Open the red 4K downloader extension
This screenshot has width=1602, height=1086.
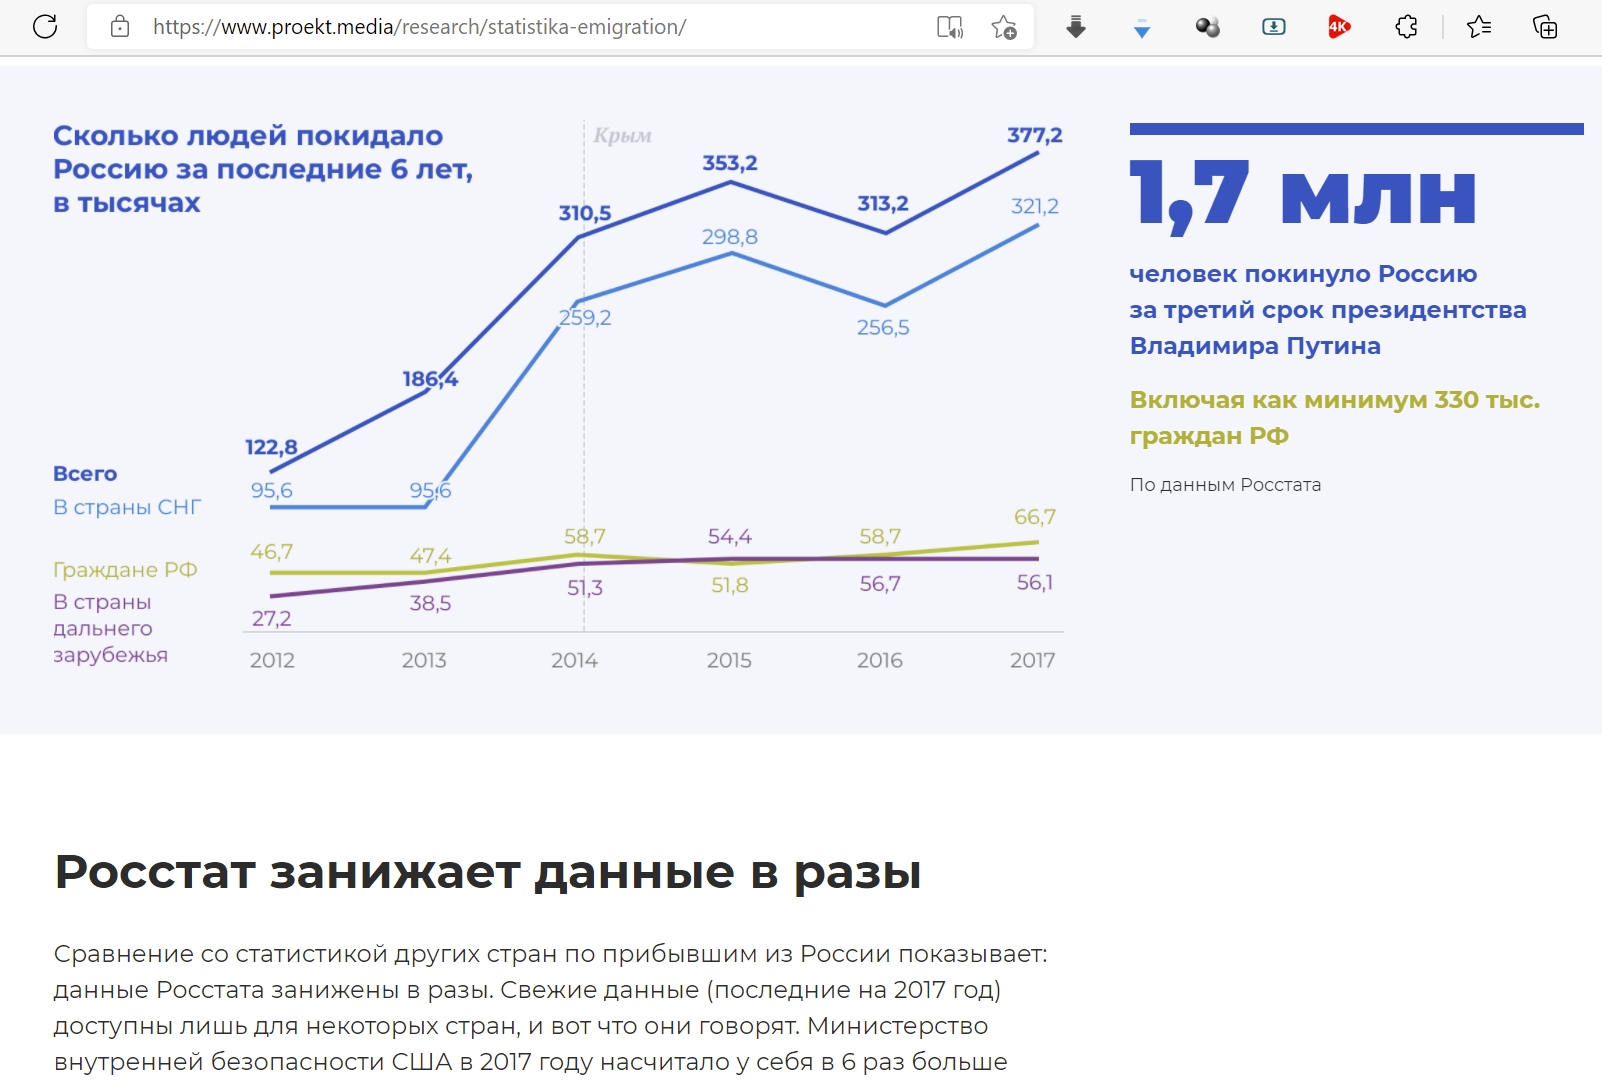(1339, 27)
